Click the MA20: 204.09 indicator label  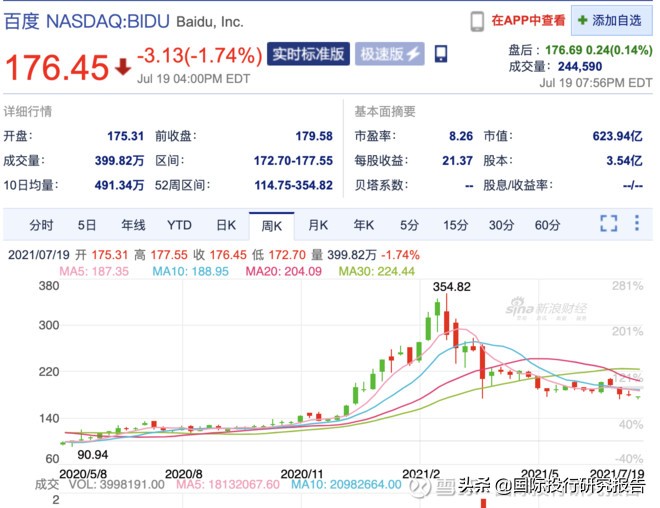click(x=284, y=271)
